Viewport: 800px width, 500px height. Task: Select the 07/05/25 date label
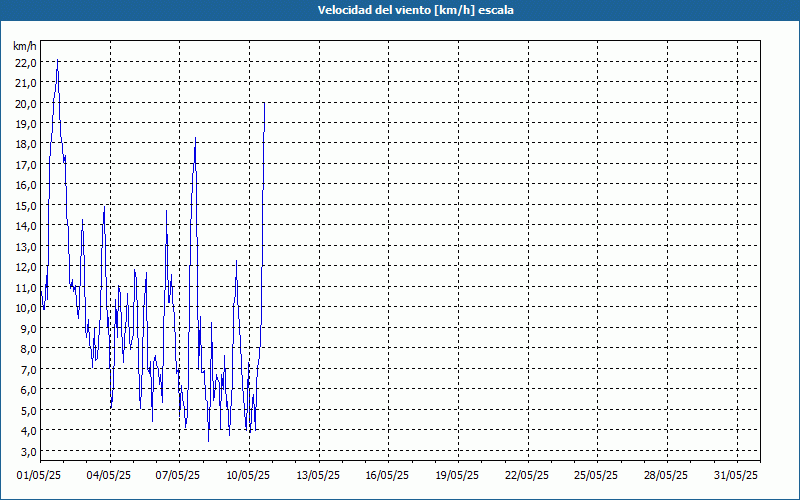178,475
